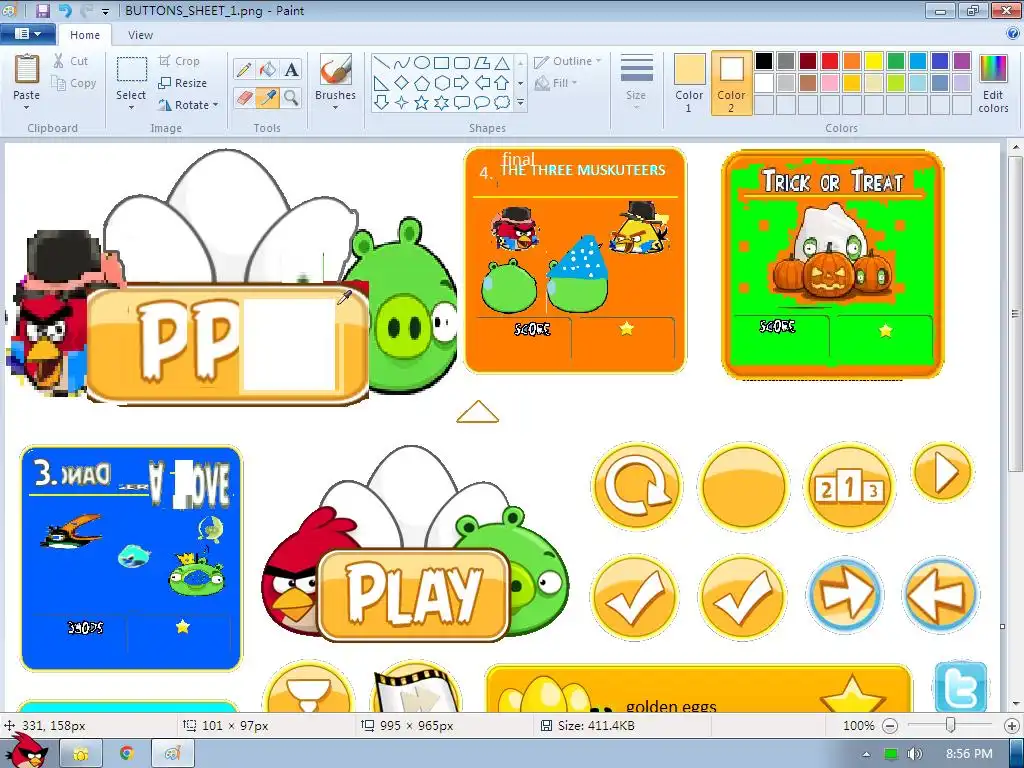Open the Brushes dropdown arrow
The width and height of the screenshot is (1024, 768).
tap(336, 108)
